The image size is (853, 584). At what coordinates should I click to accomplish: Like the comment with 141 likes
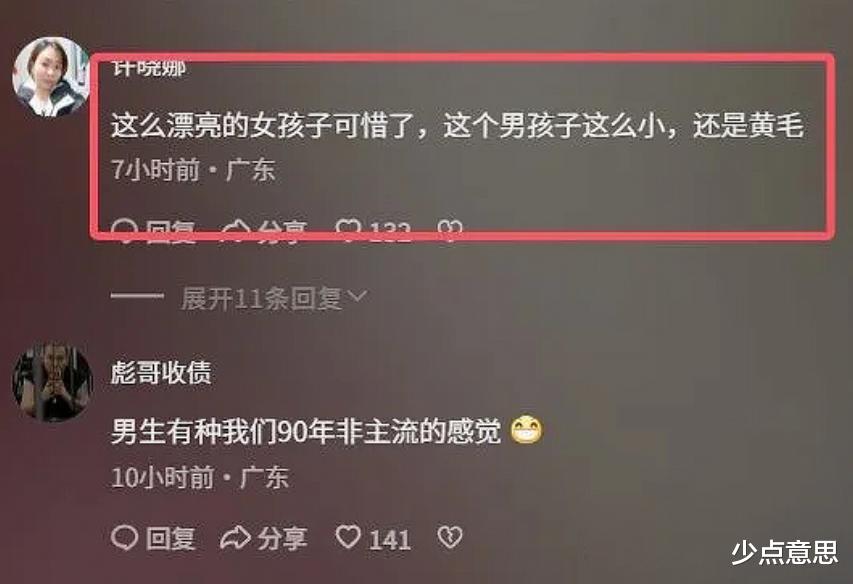click(373, 538)
